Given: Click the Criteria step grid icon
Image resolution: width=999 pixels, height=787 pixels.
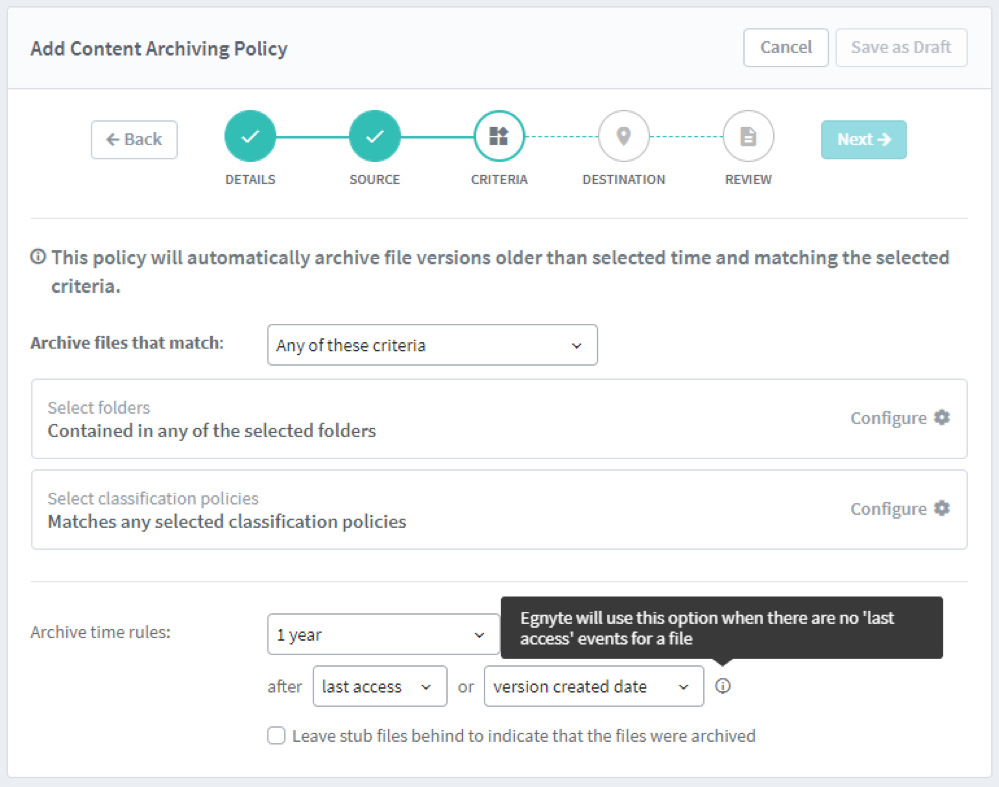Looking at the screenshot, I should tap(499, 136).
